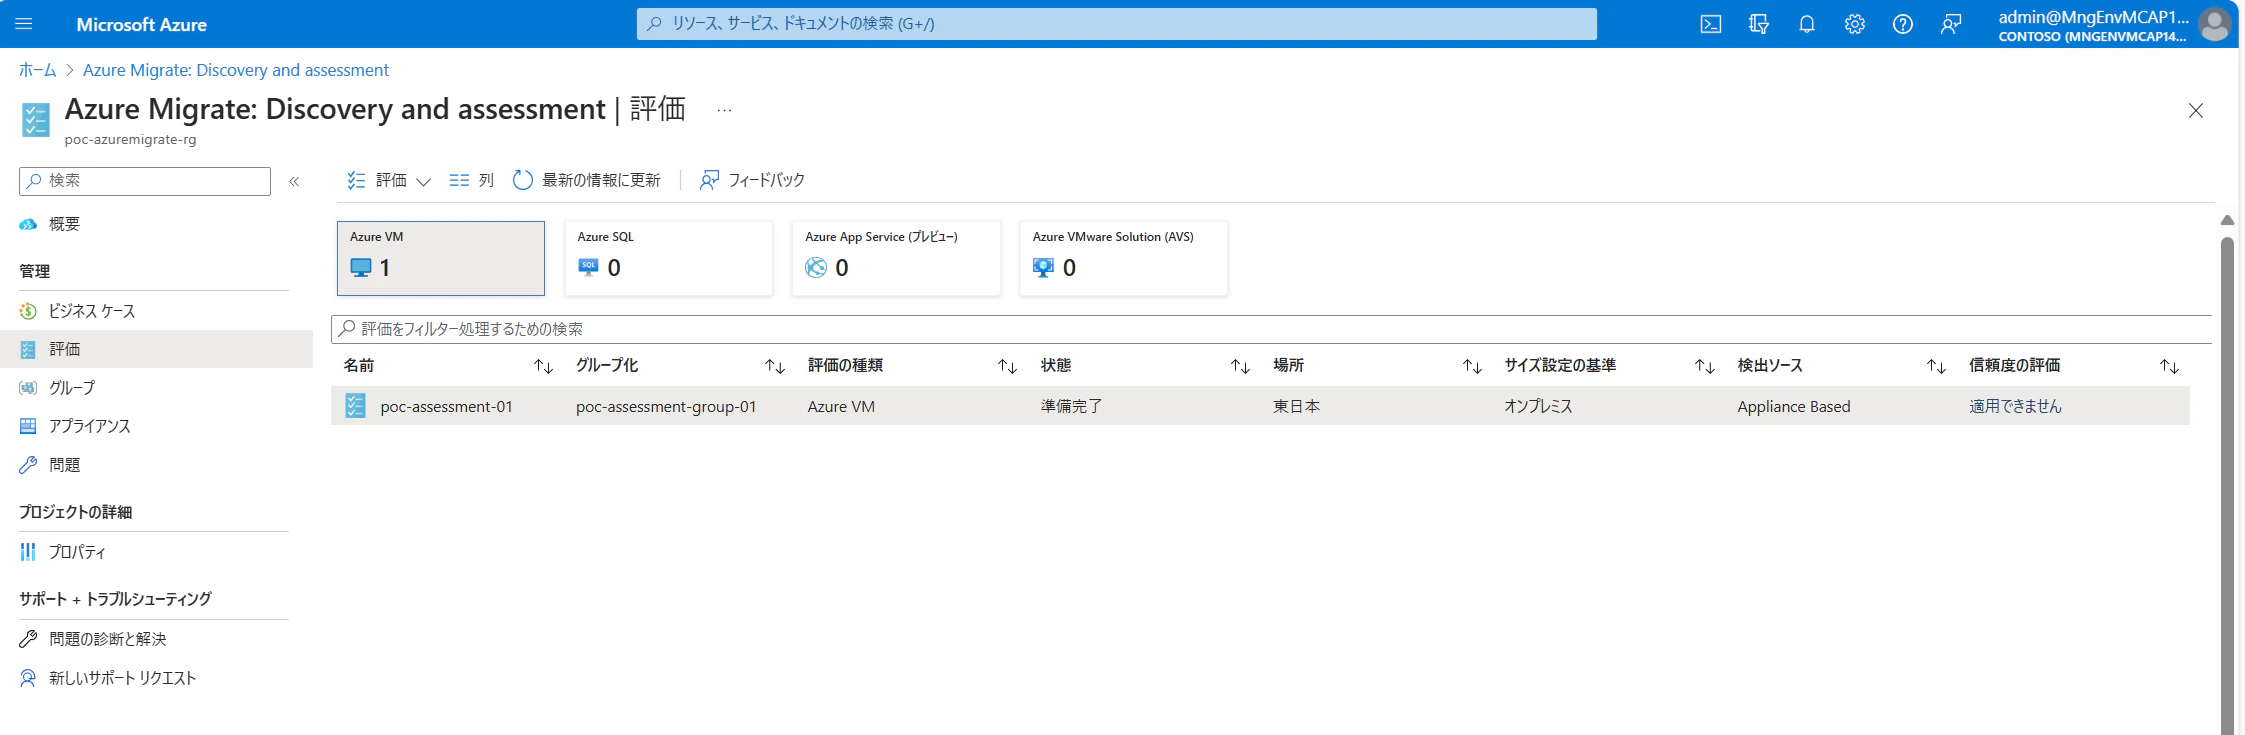Open portal settings gear
Screen dimensions: 2245x735
[1855, 24]
